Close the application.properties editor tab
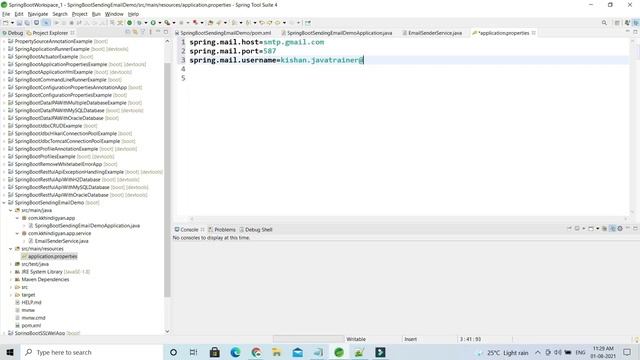This screenshot has height=360, width=640. (533, 33)
